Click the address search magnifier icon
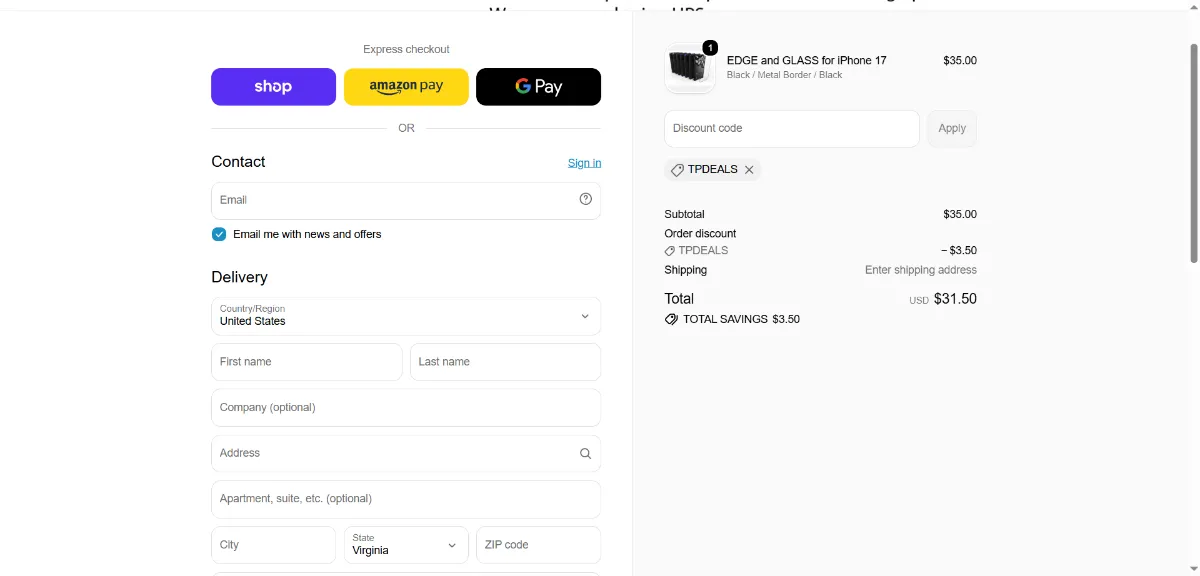The width and height of the screenshot is (1200, 576). pos(586,453)
